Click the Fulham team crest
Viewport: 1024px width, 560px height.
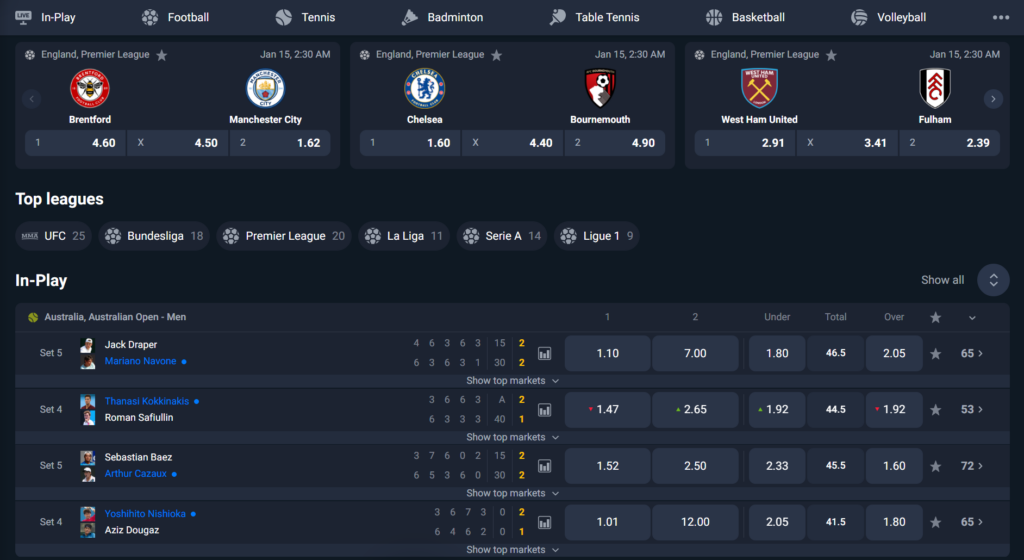(935, 88)
